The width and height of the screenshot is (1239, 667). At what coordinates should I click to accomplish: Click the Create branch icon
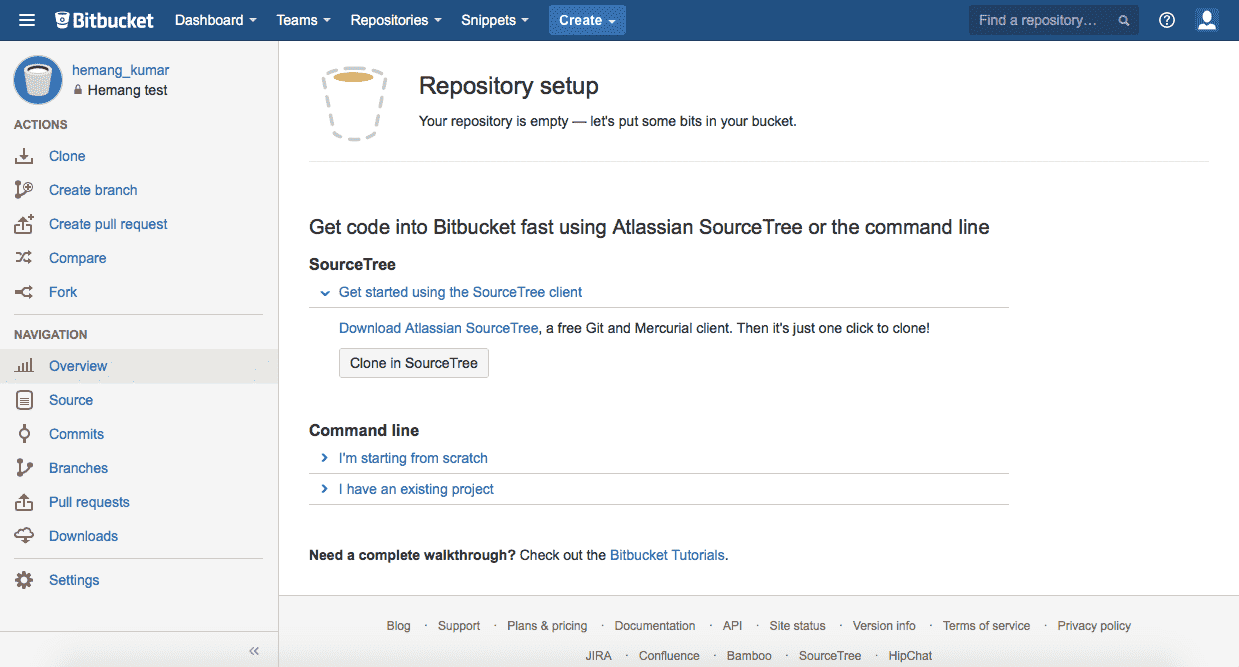pos(25,190)
